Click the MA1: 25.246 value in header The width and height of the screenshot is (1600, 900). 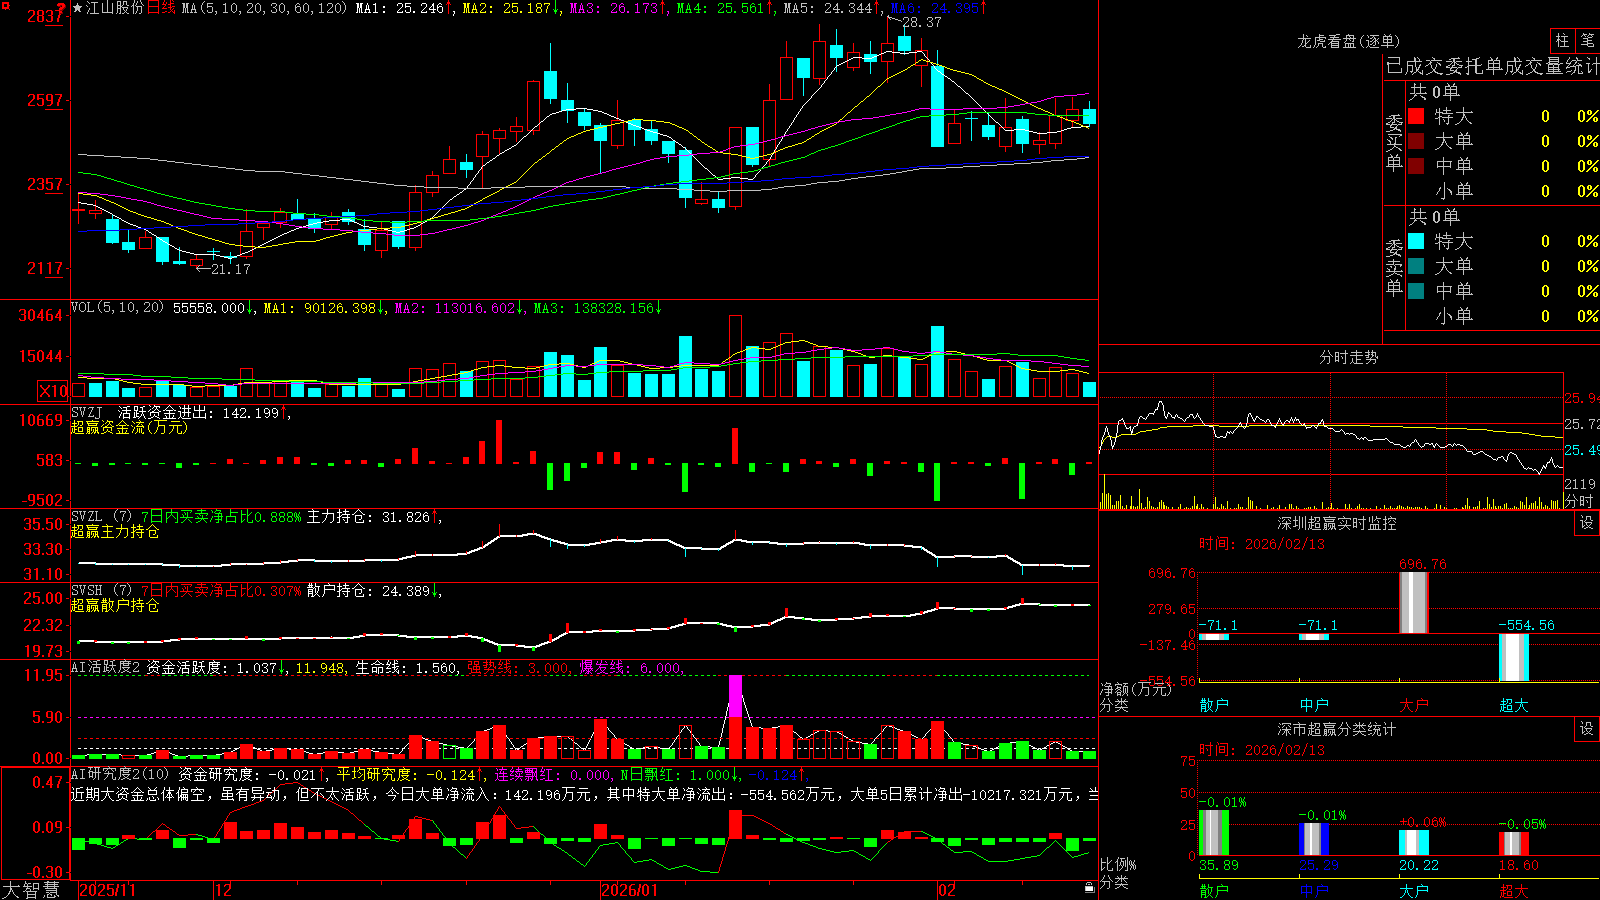[403, 8]
